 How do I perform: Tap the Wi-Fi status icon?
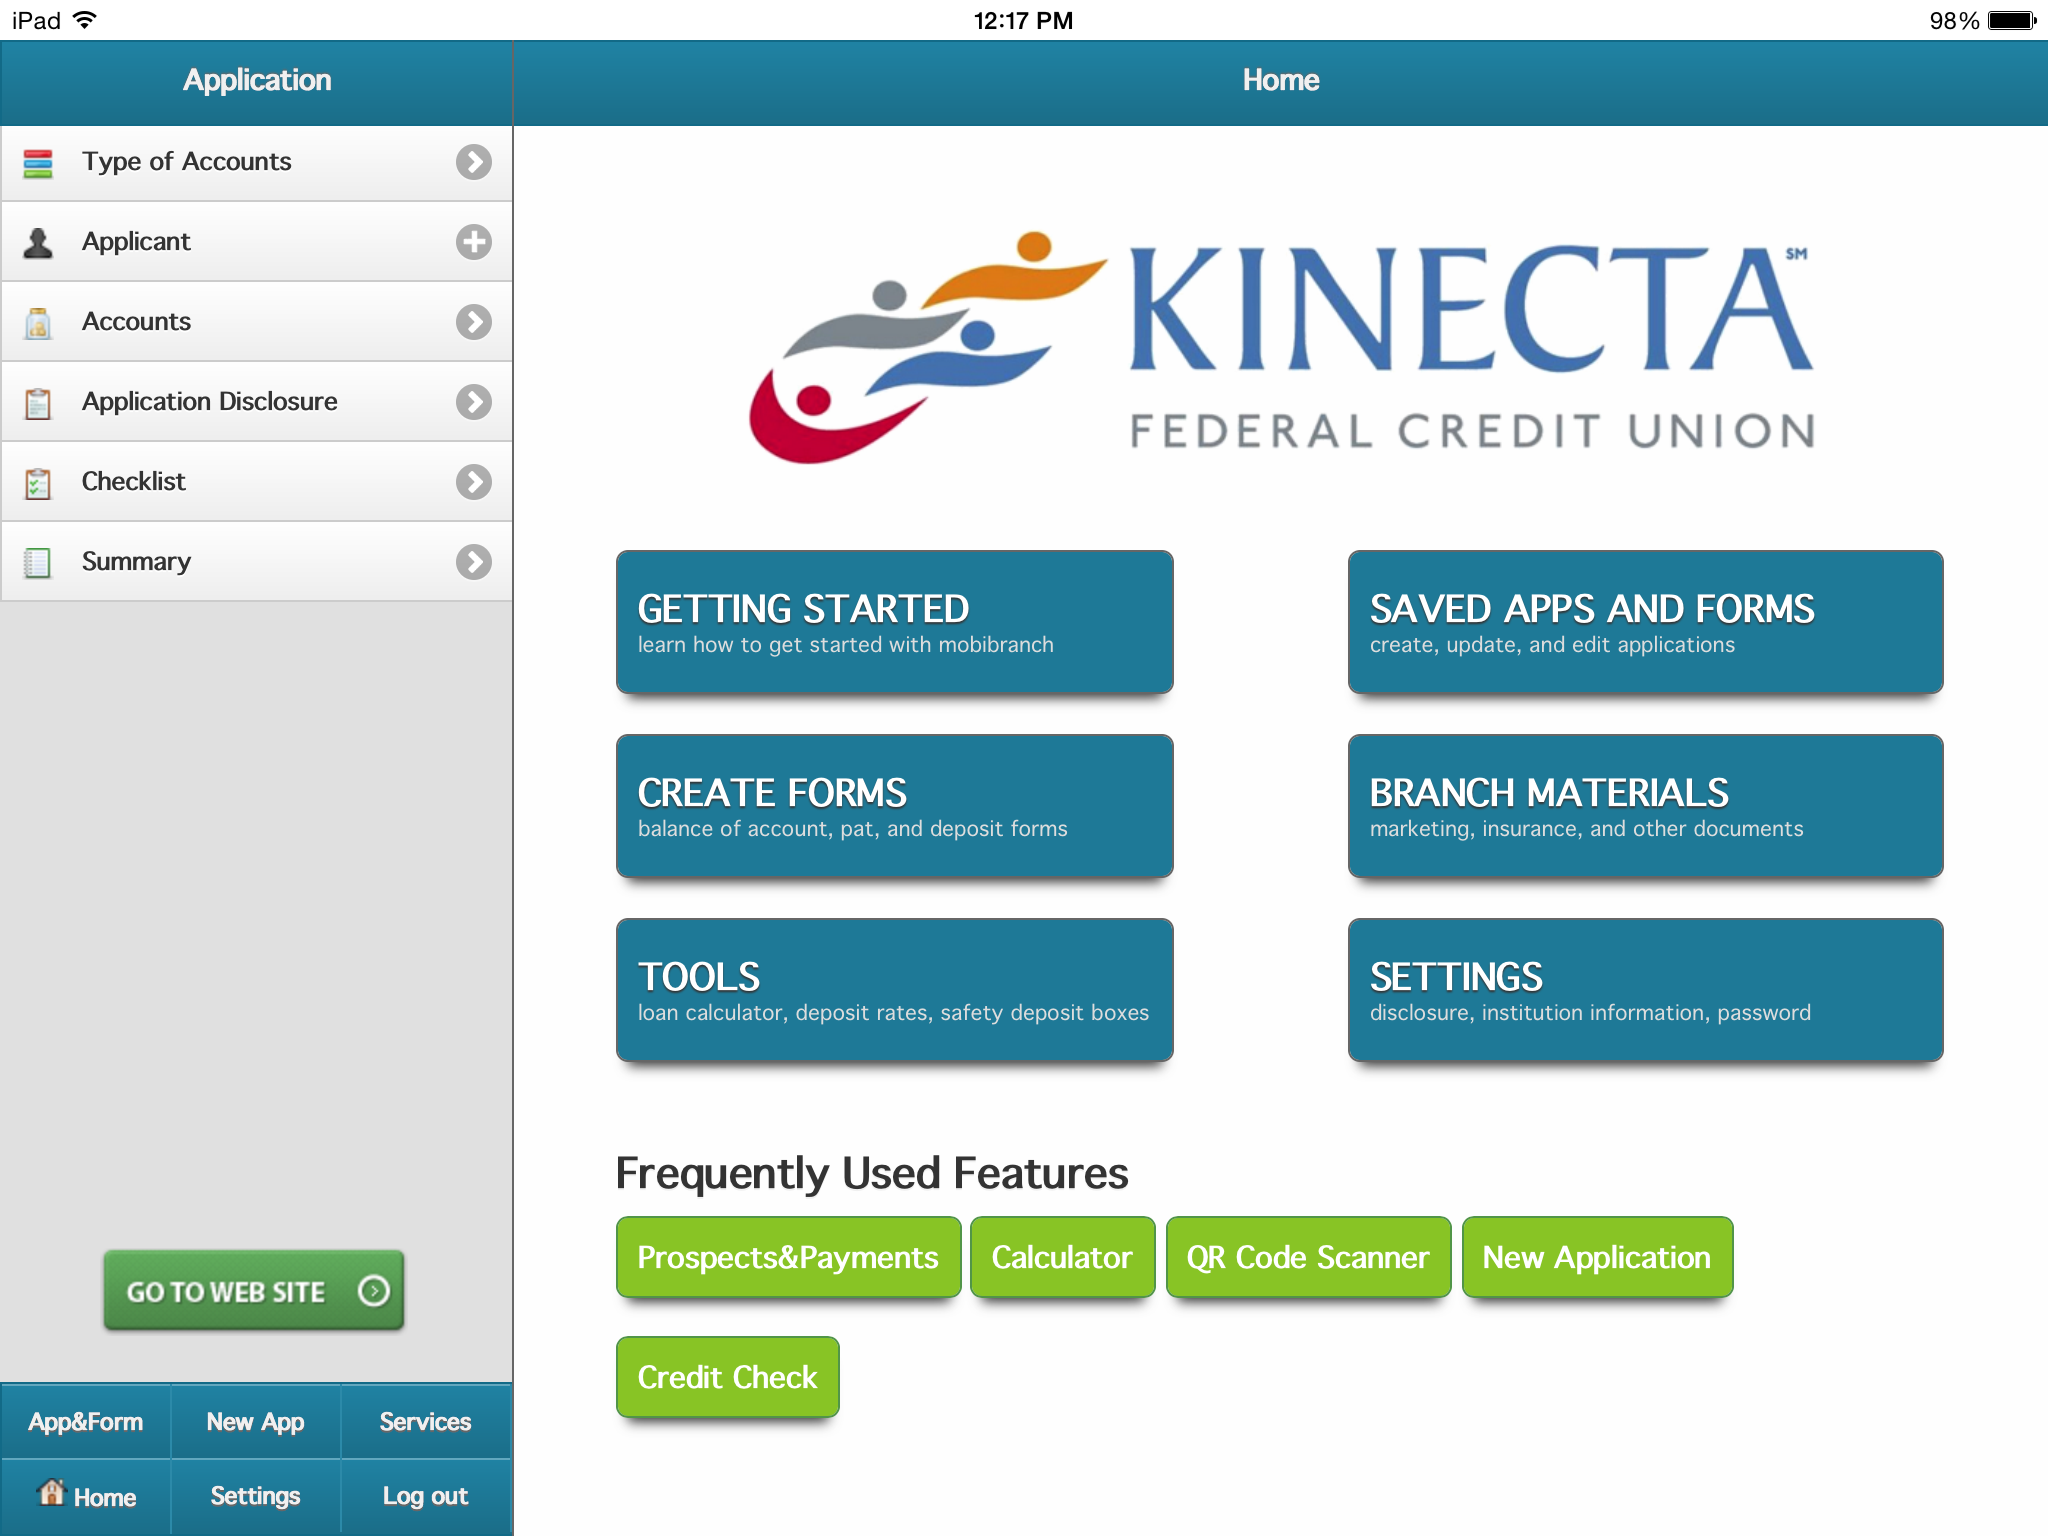[x=86, y=20]
